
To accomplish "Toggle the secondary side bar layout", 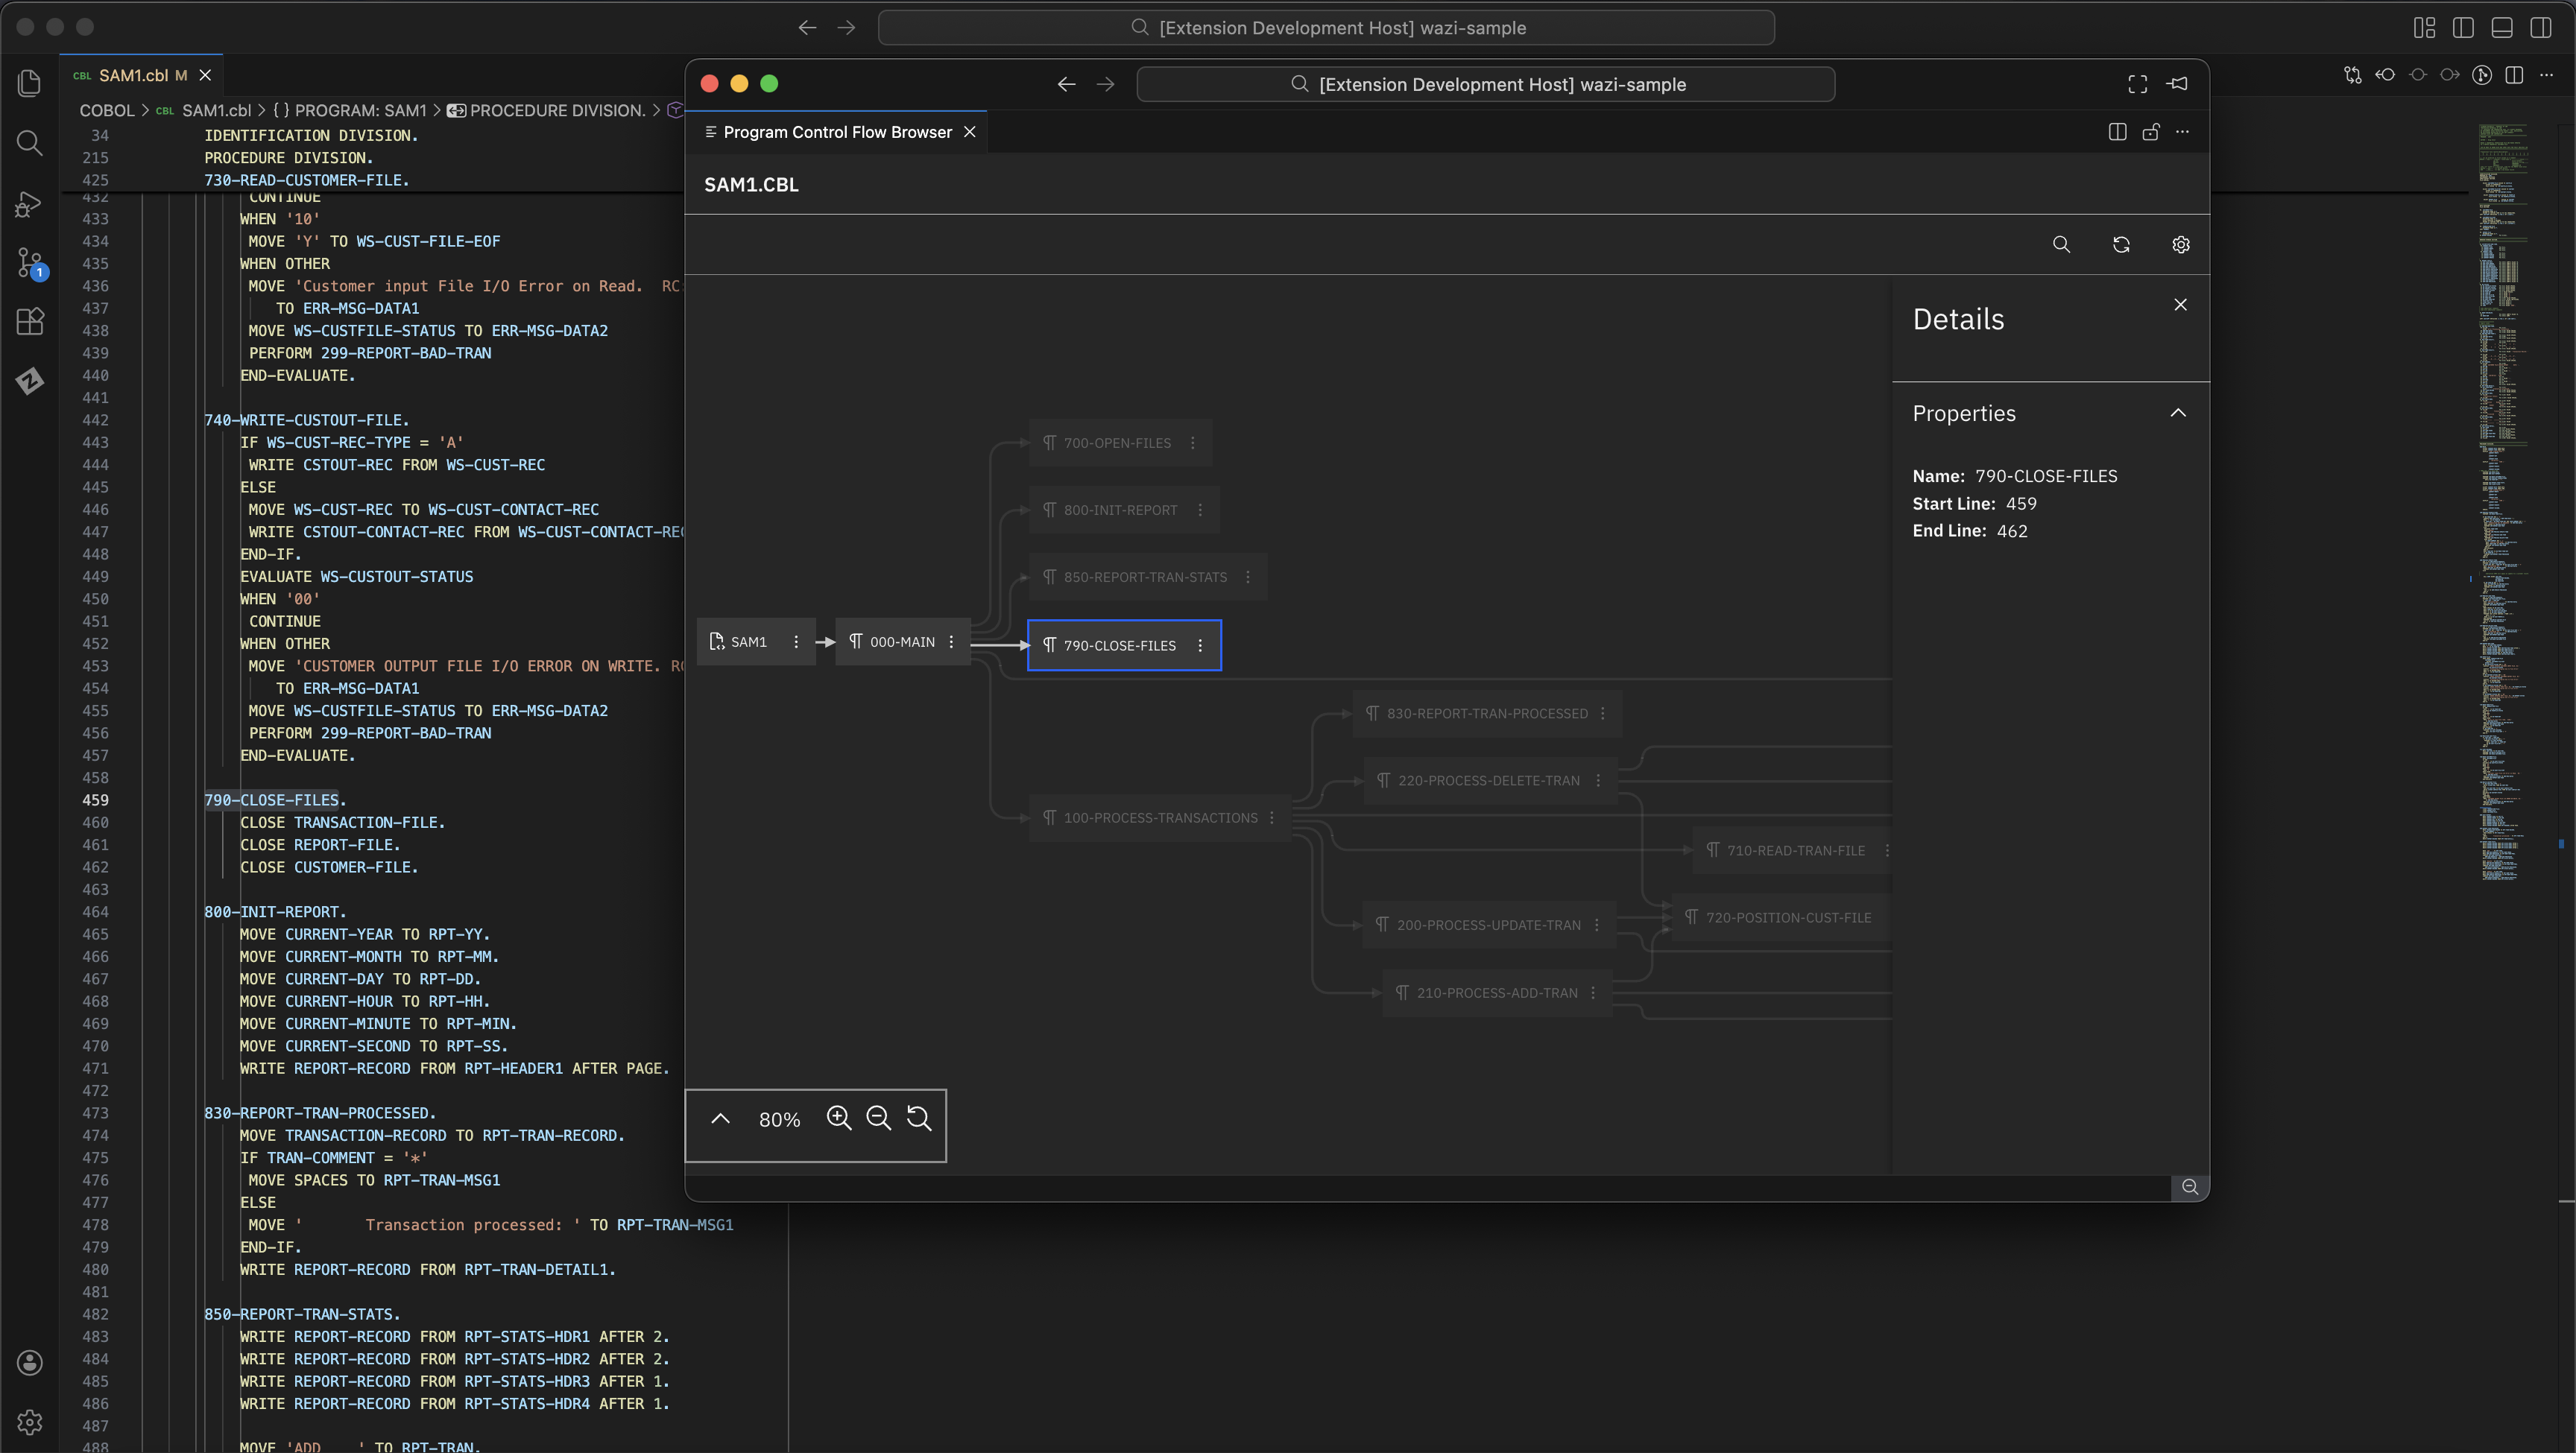I will (x=2541, y=28).
